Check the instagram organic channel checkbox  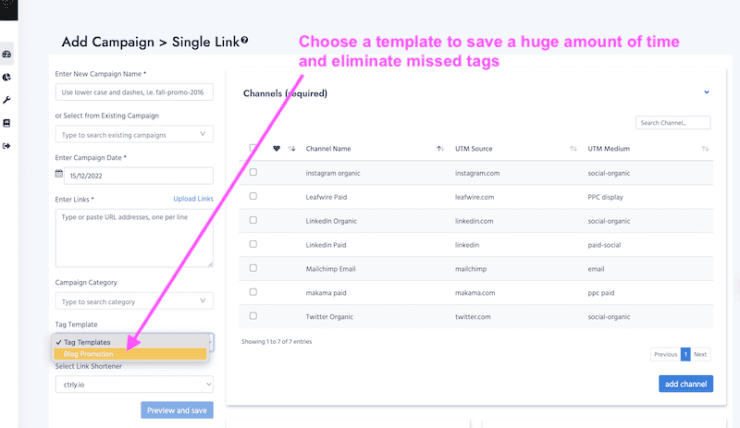(x=253, y=172)
